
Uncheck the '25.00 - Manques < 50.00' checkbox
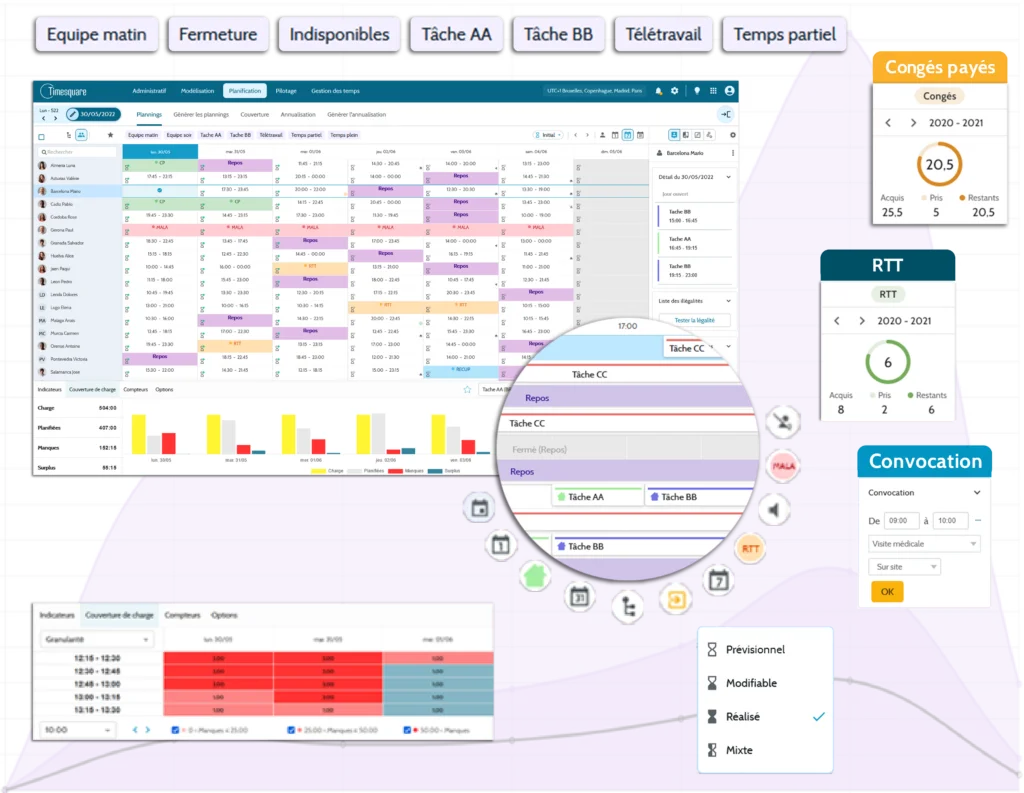292,730
